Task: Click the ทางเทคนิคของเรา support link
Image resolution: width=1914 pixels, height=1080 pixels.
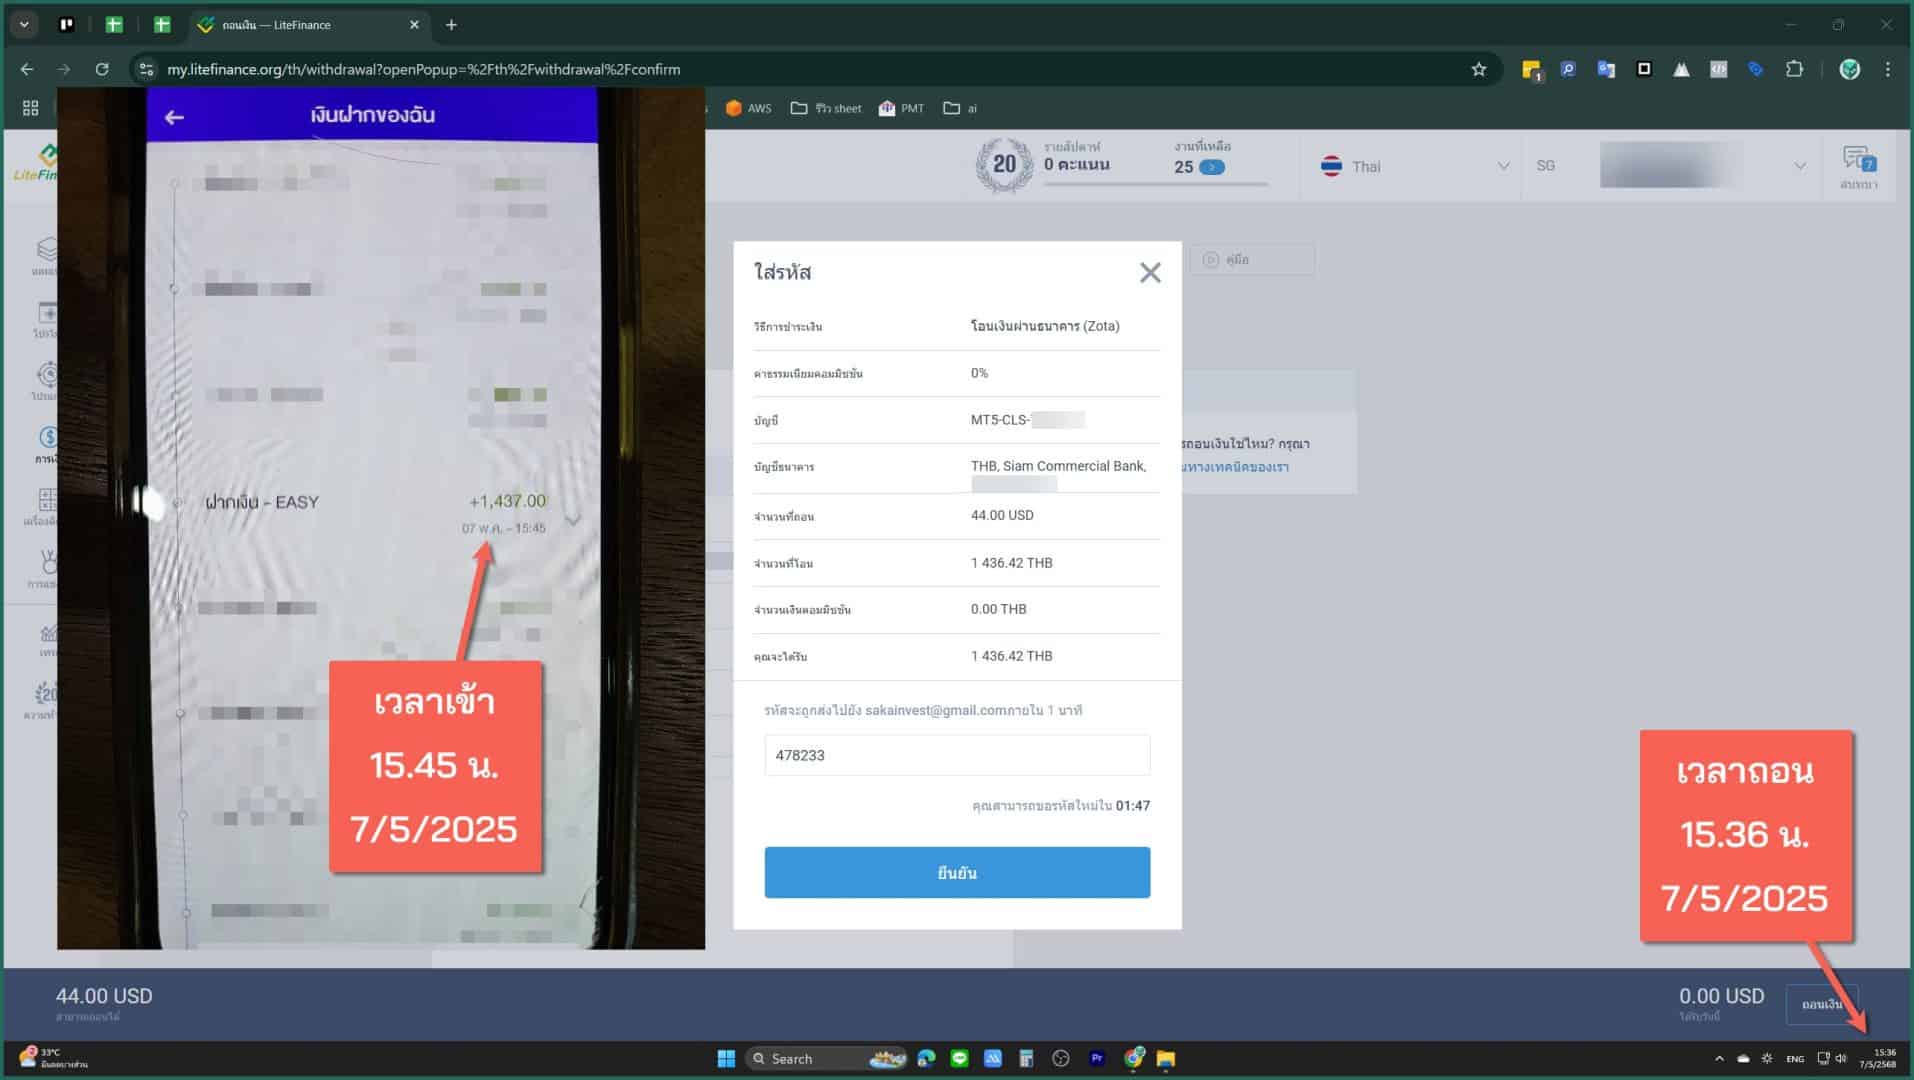Action: click(1236, 467)
